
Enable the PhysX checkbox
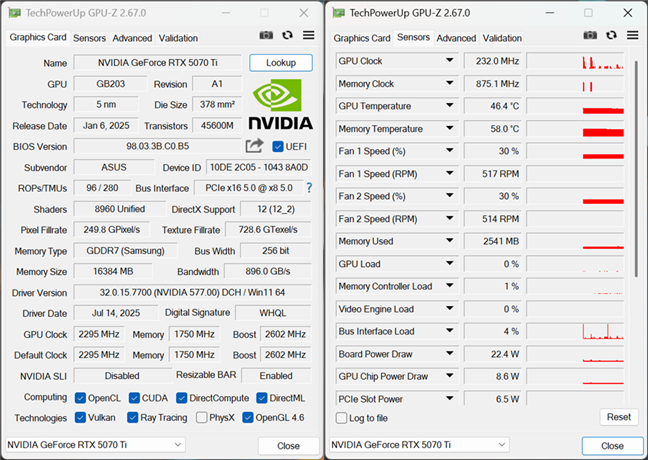click(201, 417)
